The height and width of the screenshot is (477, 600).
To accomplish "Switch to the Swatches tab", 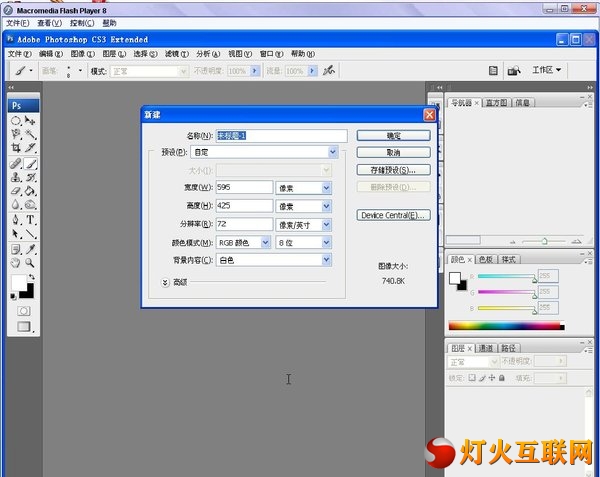I will click(486, 259).
